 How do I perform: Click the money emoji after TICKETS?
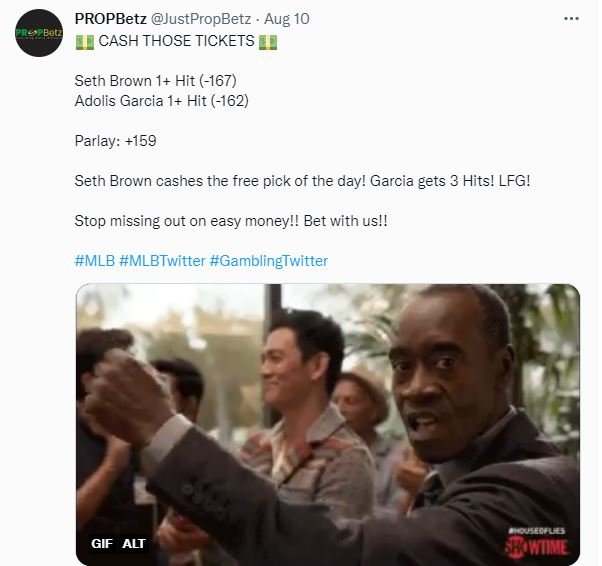click(x=268, y=41)
